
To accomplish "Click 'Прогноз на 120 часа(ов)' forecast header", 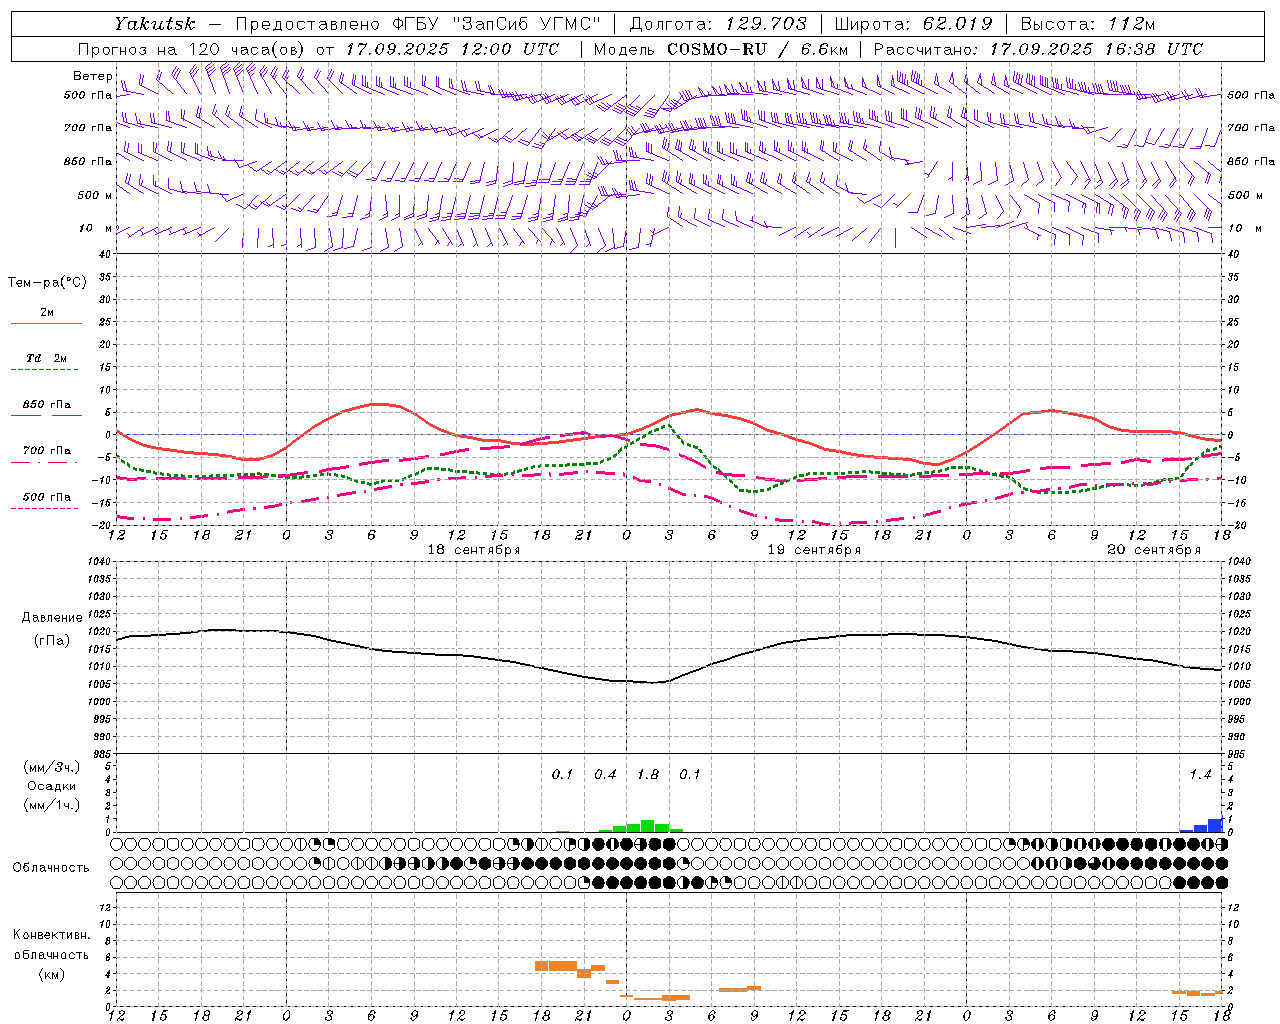I will click(x=192, y=49).
